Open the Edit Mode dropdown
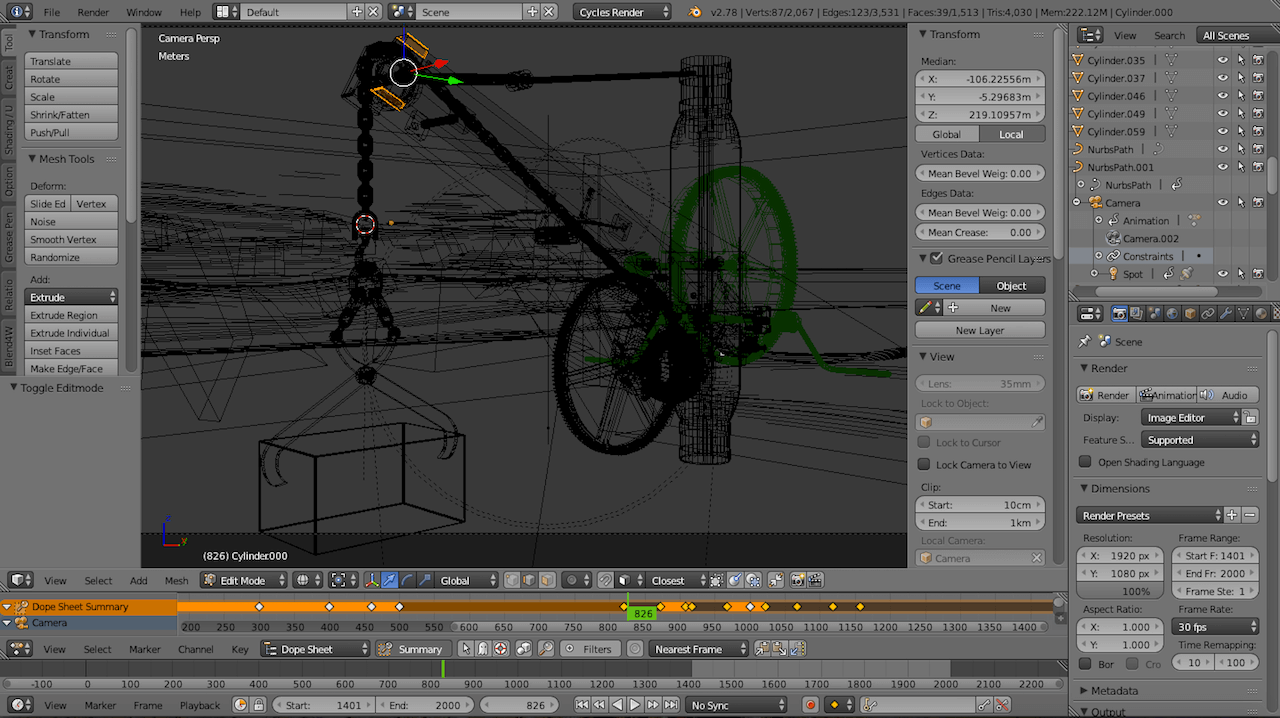 pyautogui.click(x=243, y=580)
